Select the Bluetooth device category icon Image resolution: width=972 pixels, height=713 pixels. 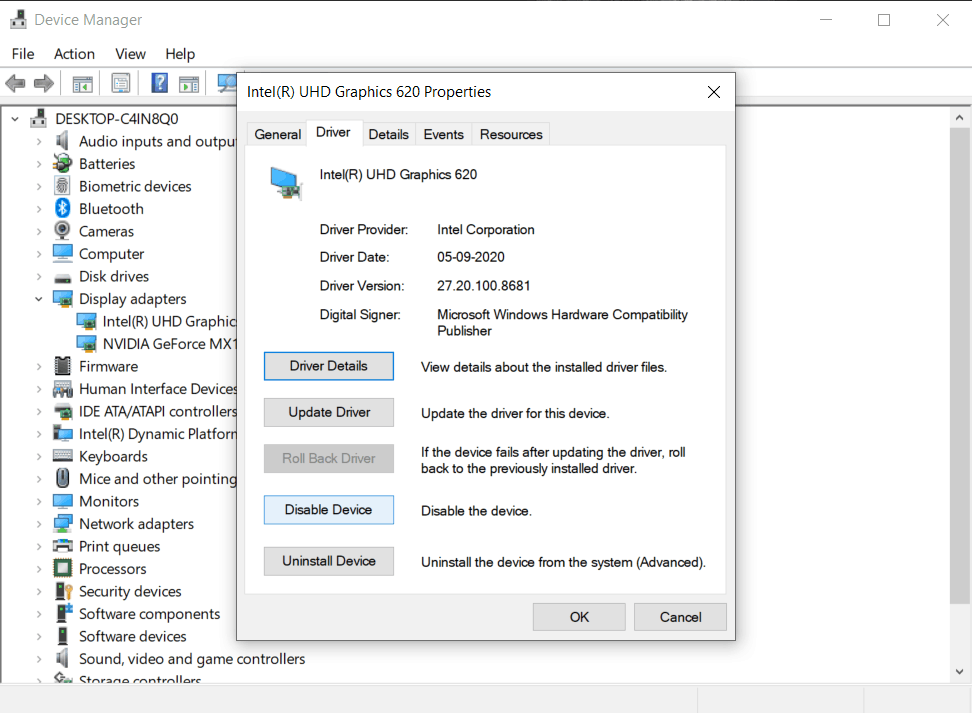pyautogui.click(x=63, y=209)
